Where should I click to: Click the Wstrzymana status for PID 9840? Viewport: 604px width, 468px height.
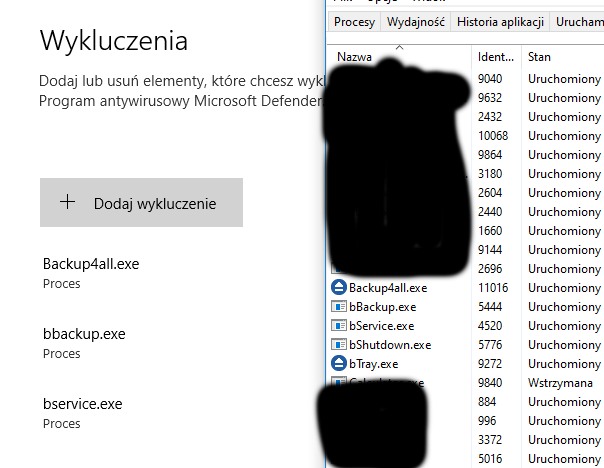tap(560, 382)
